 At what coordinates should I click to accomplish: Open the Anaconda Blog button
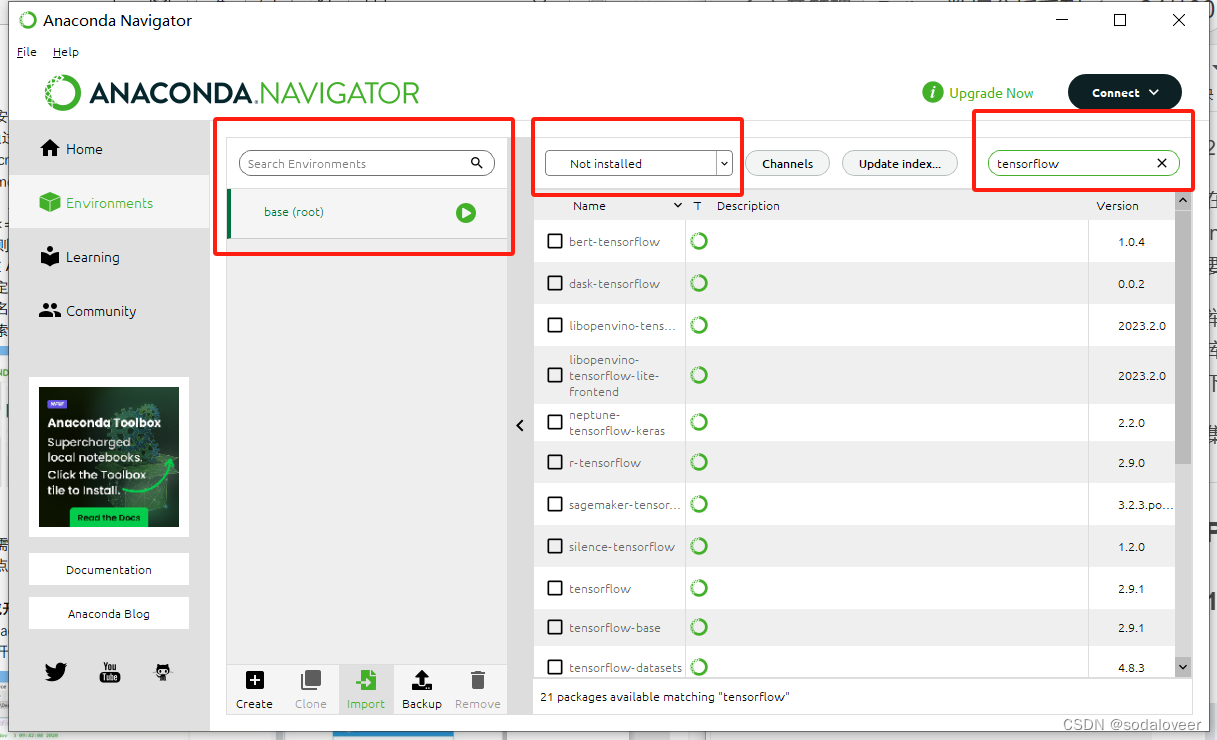(109, 613)
